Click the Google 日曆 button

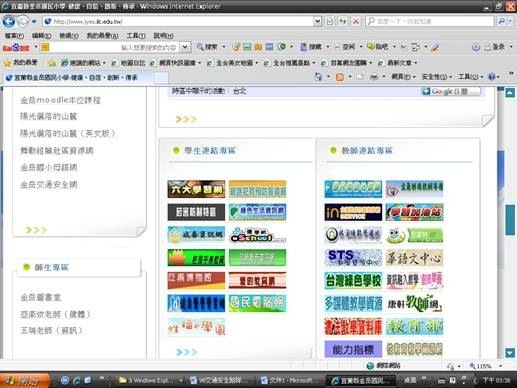pos(451,91)
